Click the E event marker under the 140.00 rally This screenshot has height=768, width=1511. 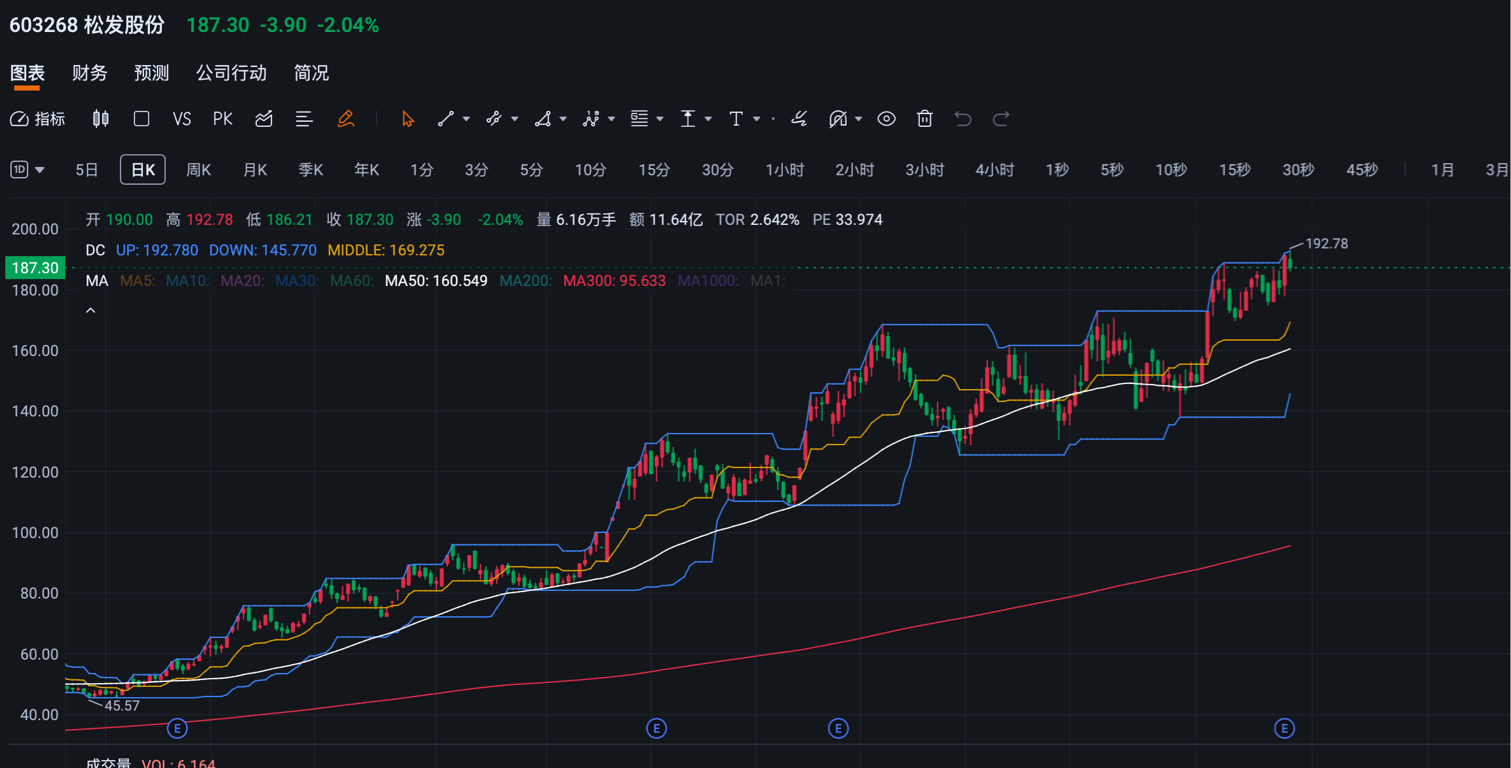point(838,728)
